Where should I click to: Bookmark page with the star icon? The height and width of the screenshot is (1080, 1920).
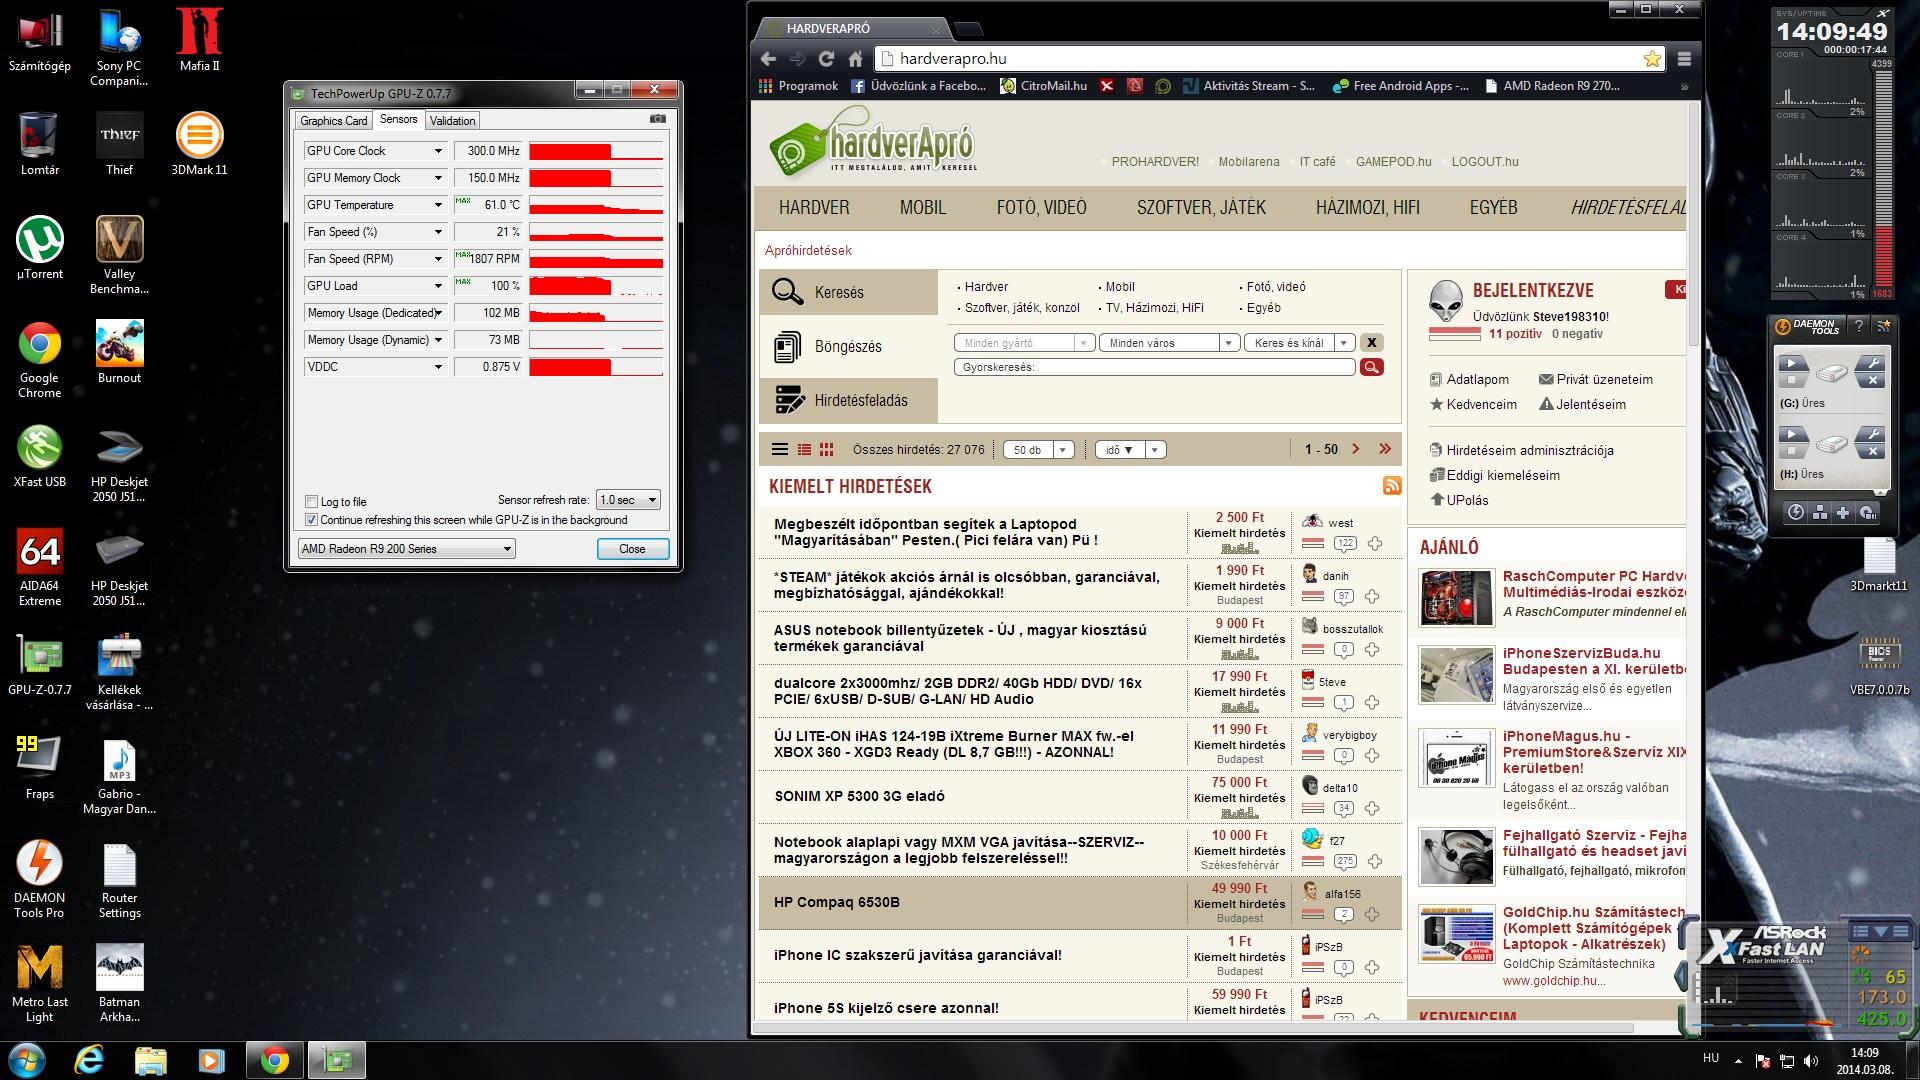1652,59
